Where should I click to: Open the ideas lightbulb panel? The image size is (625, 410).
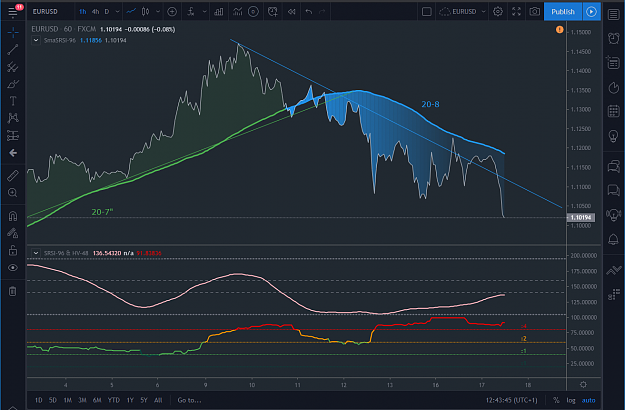tap(613, 136)
